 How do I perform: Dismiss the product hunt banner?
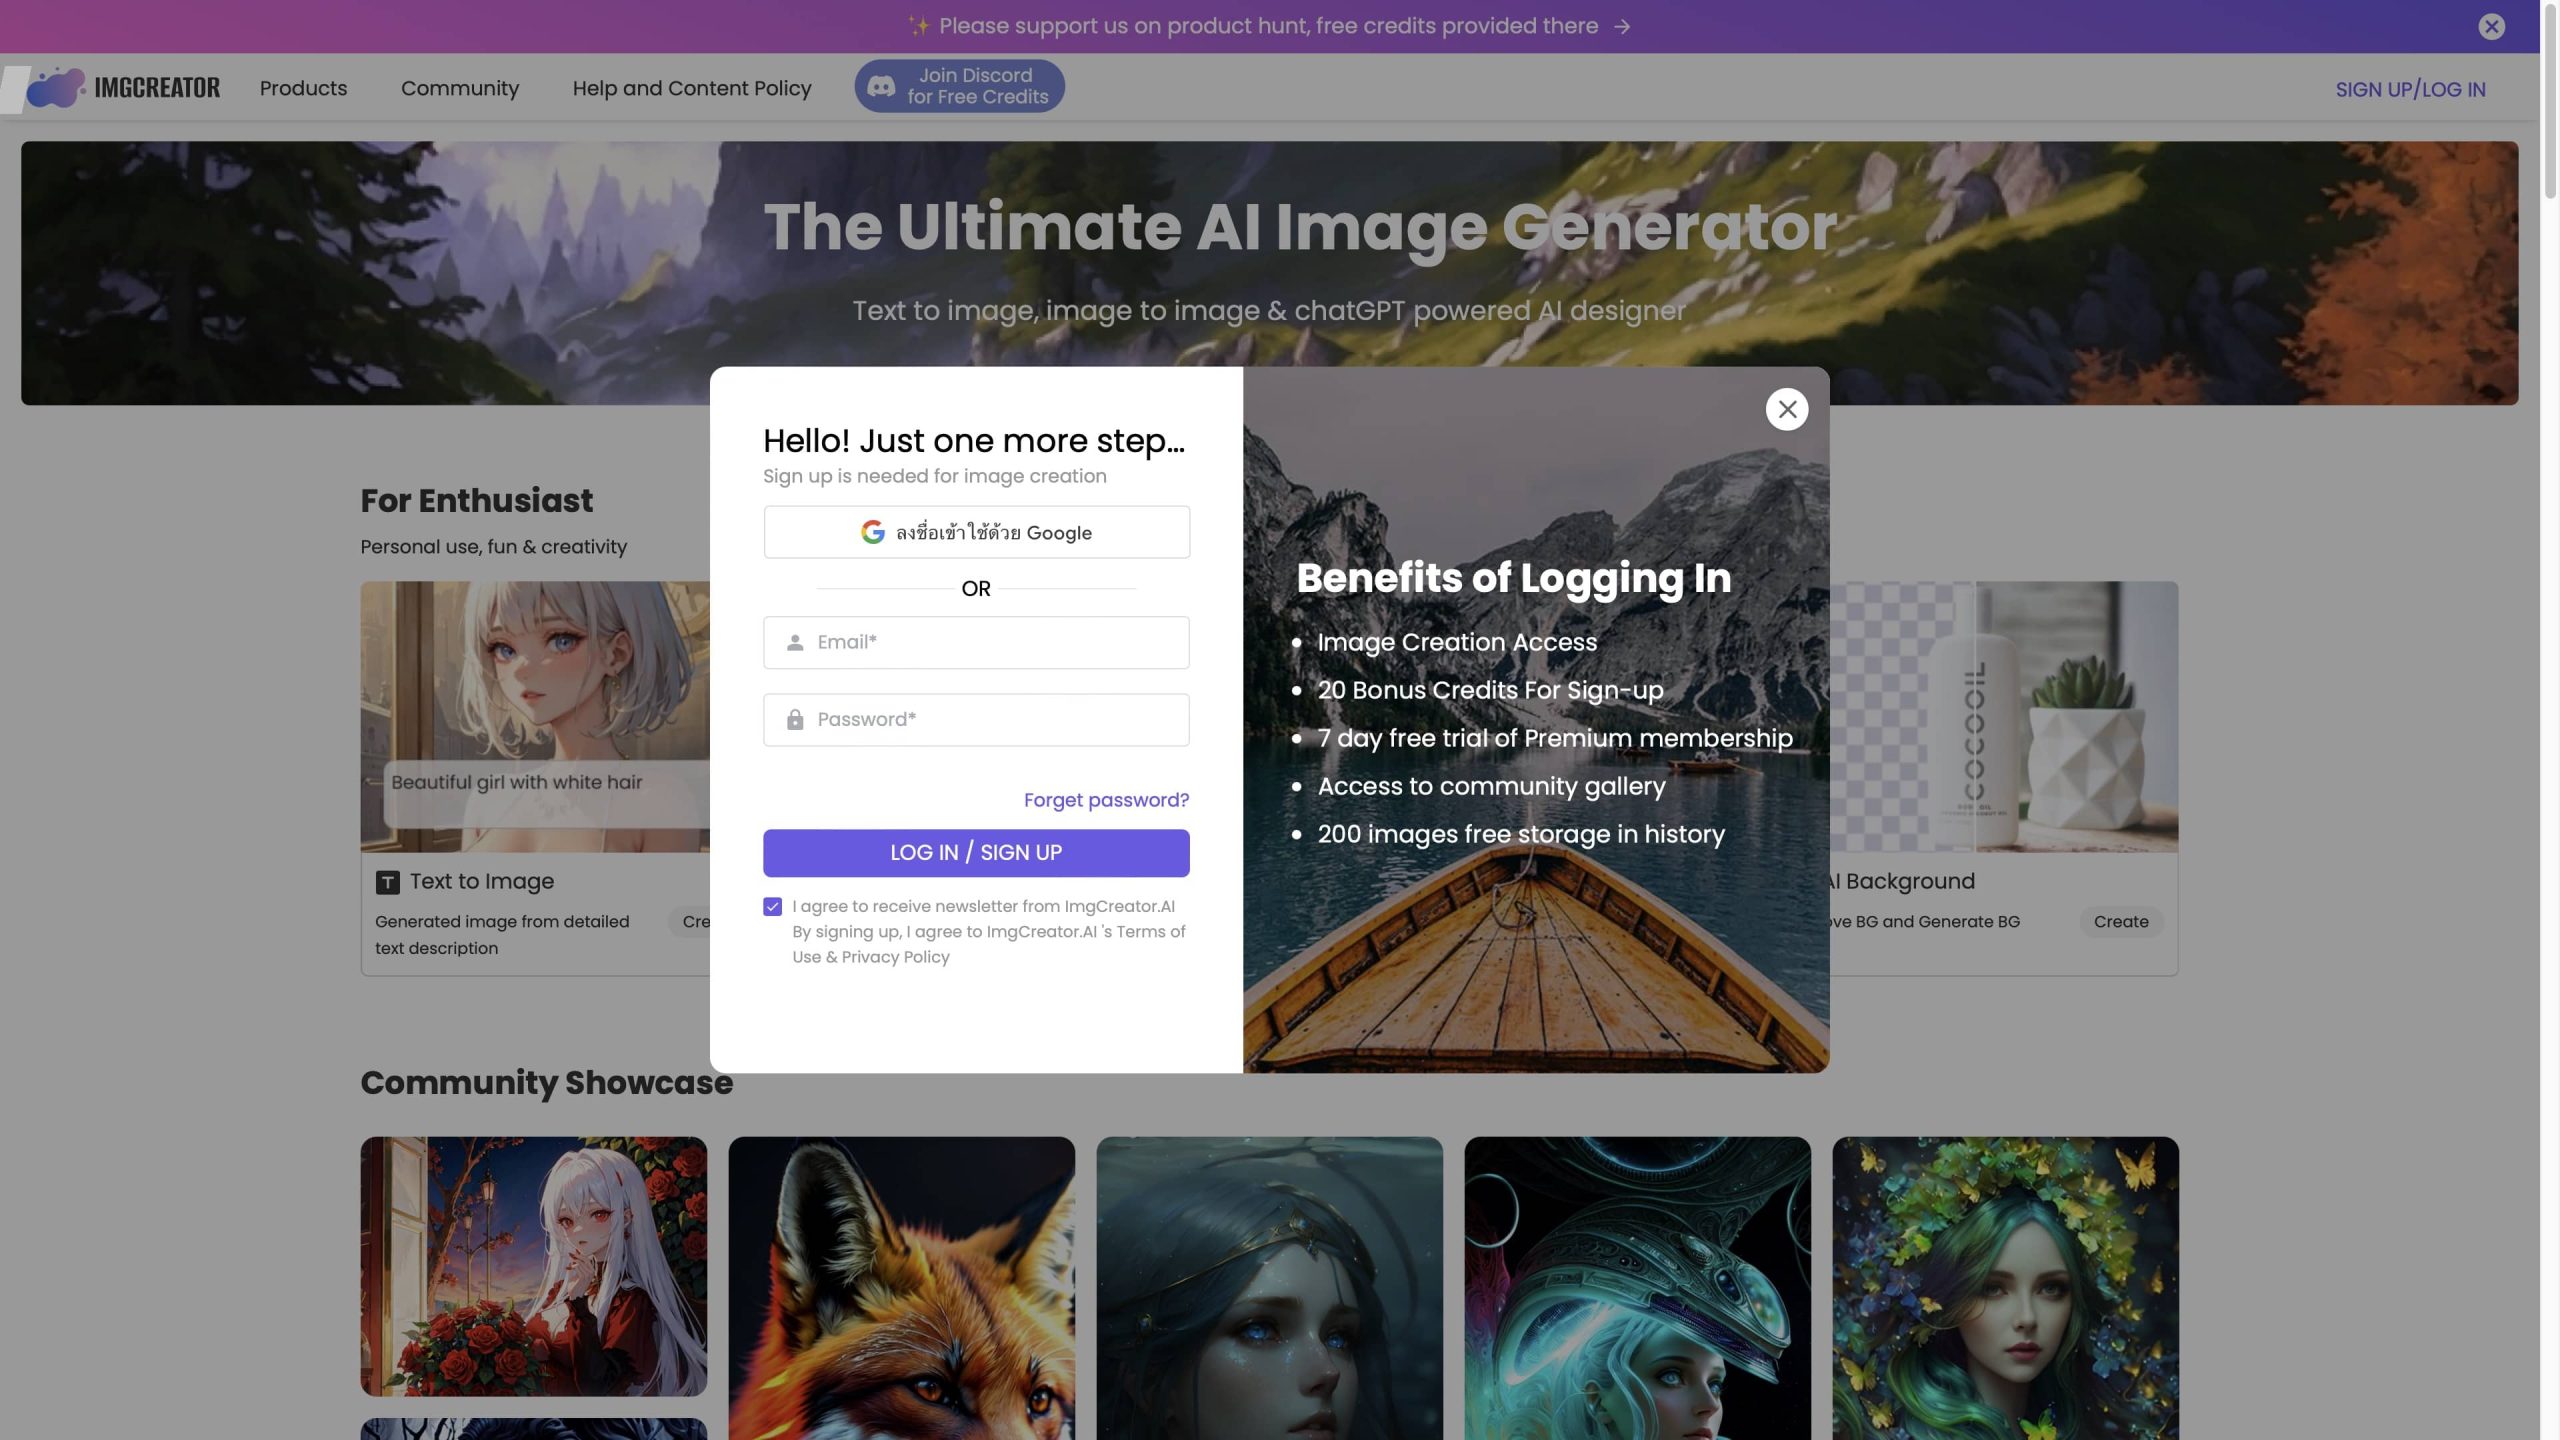click(2491, 27)
